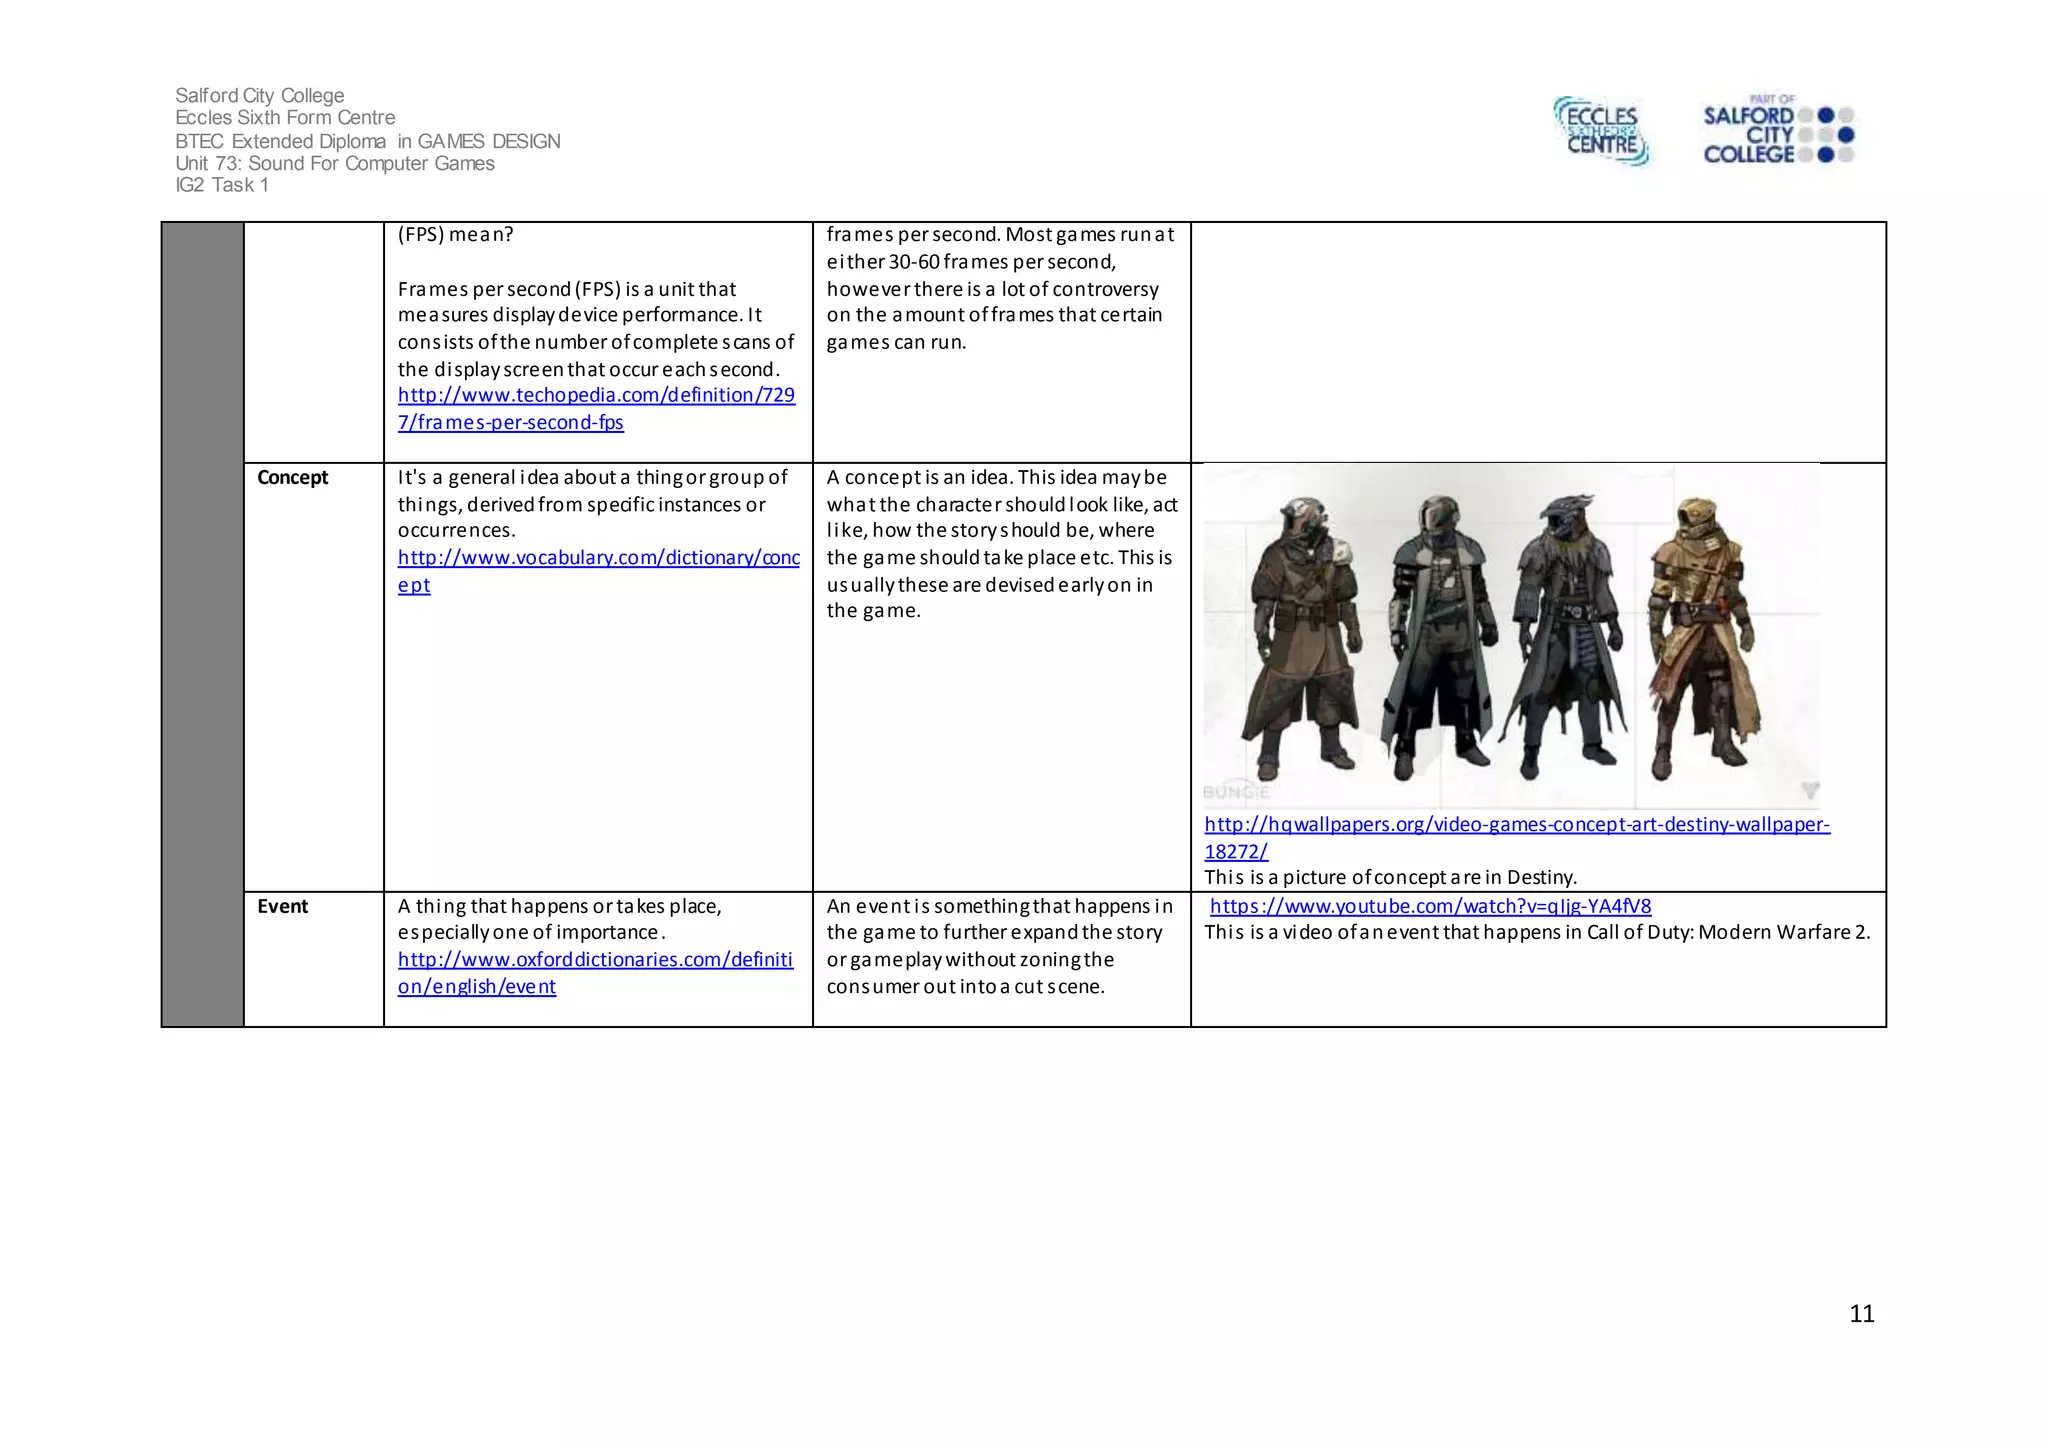Screen dimensions: 2048x1448
Task: Click the page number 11
Action: [x=1862, y=1314]
